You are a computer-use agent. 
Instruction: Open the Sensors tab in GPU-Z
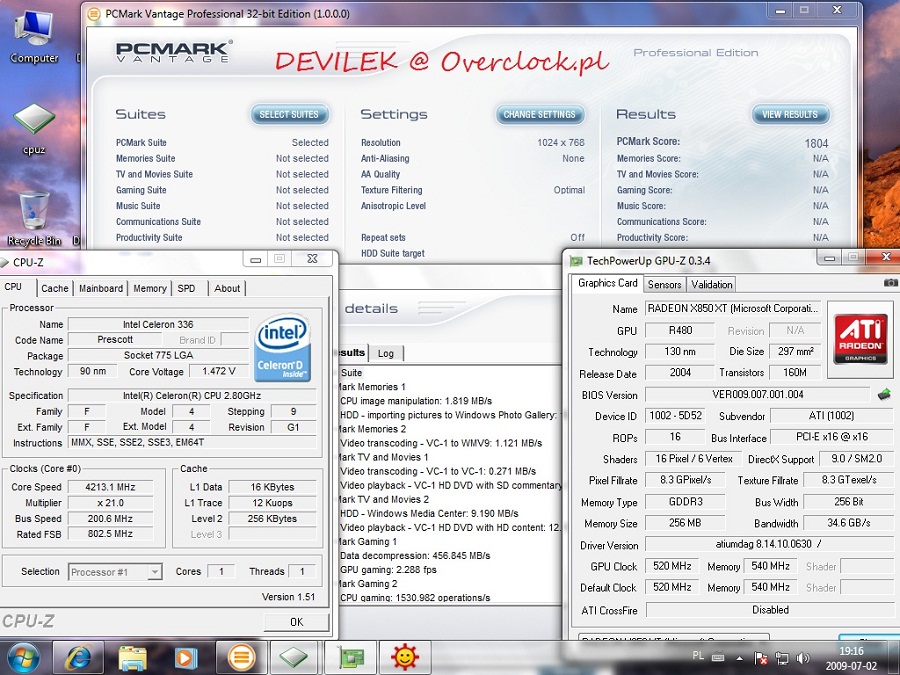[664, 284]
